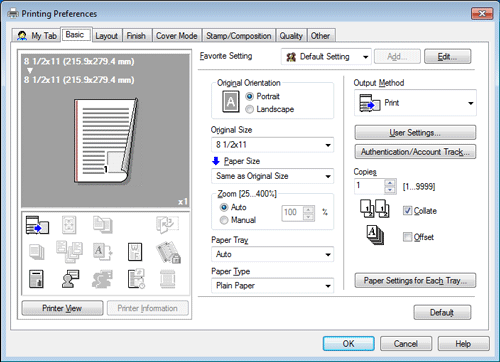The width and height of the screenshot is (500, 362).
Task: Choose Manual zoom radio button
Action: [224, 220]
